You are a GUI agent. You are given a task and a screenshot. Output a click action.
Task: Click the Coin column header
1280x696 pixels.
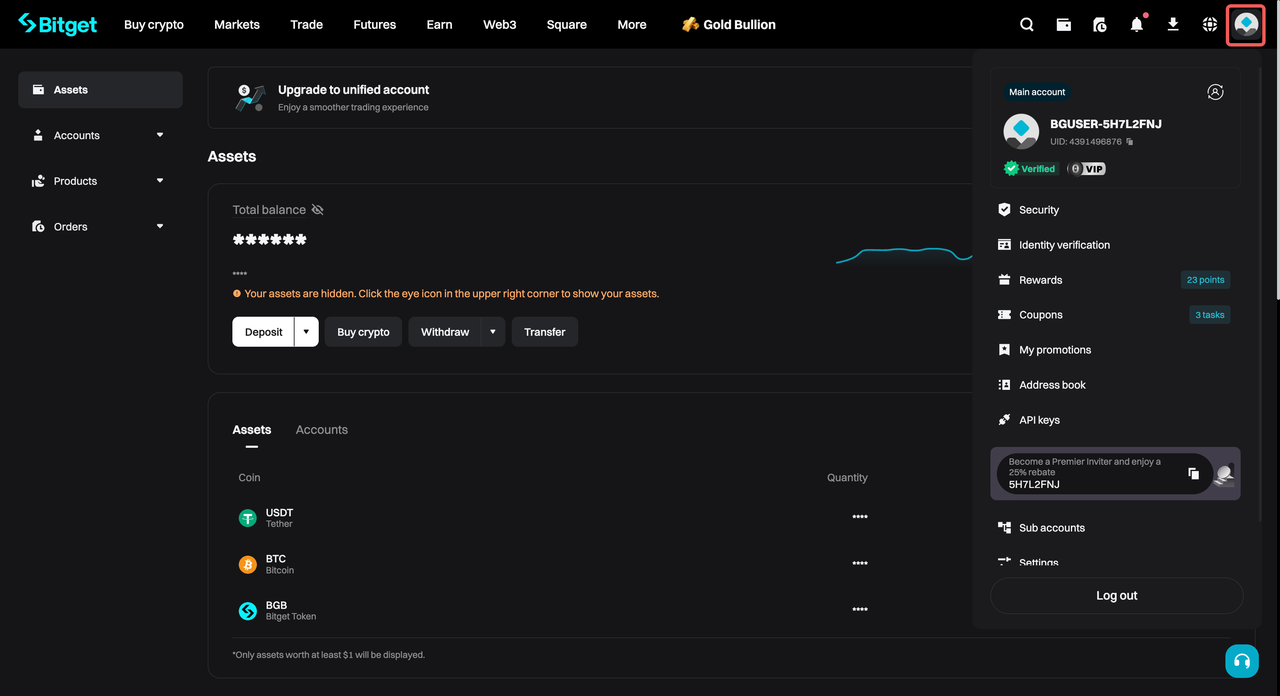[249, 478]
